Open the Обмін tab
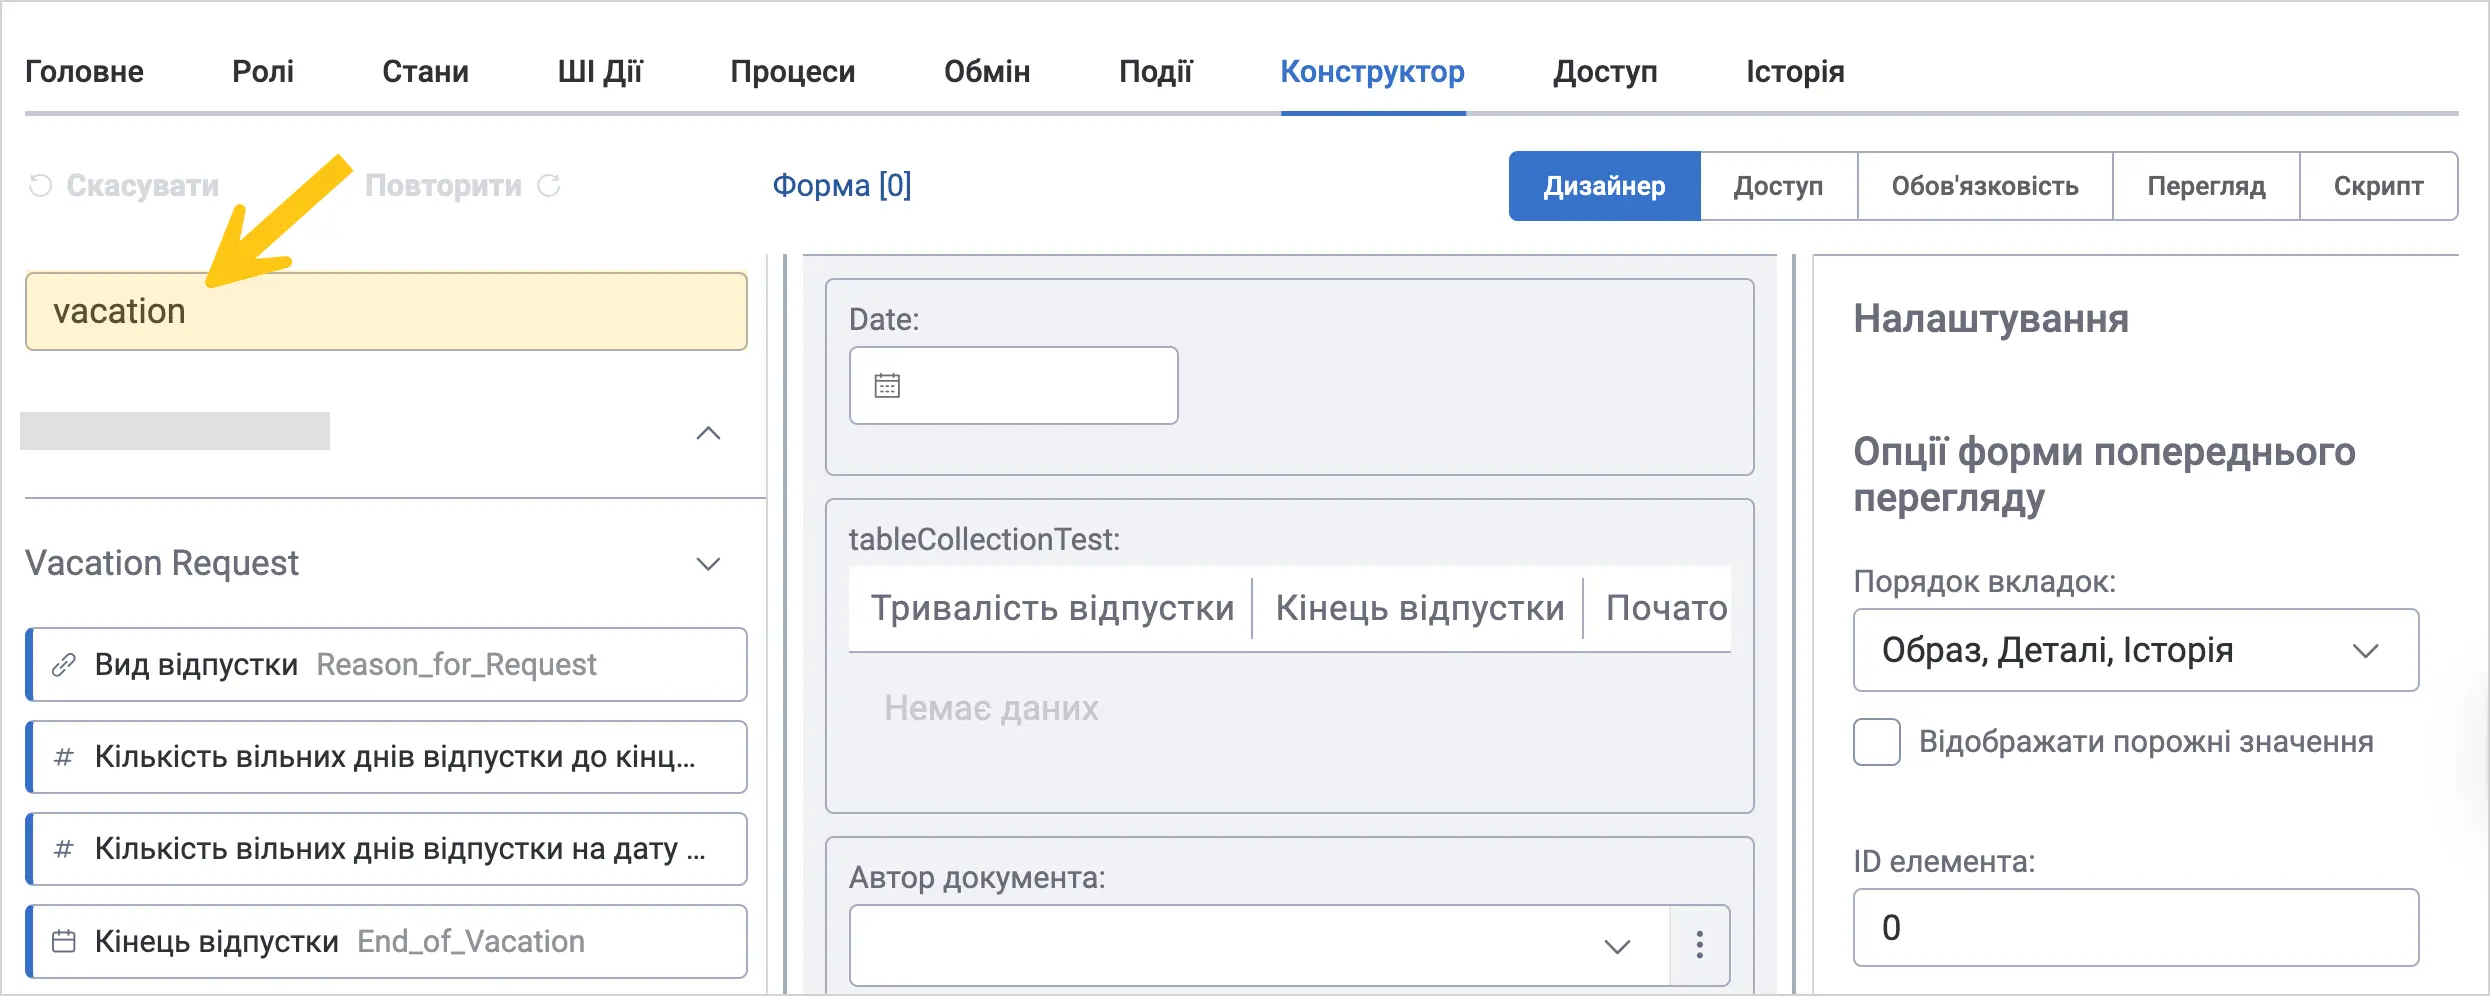This screenshot has height=996, width=2490. point(987,71)
